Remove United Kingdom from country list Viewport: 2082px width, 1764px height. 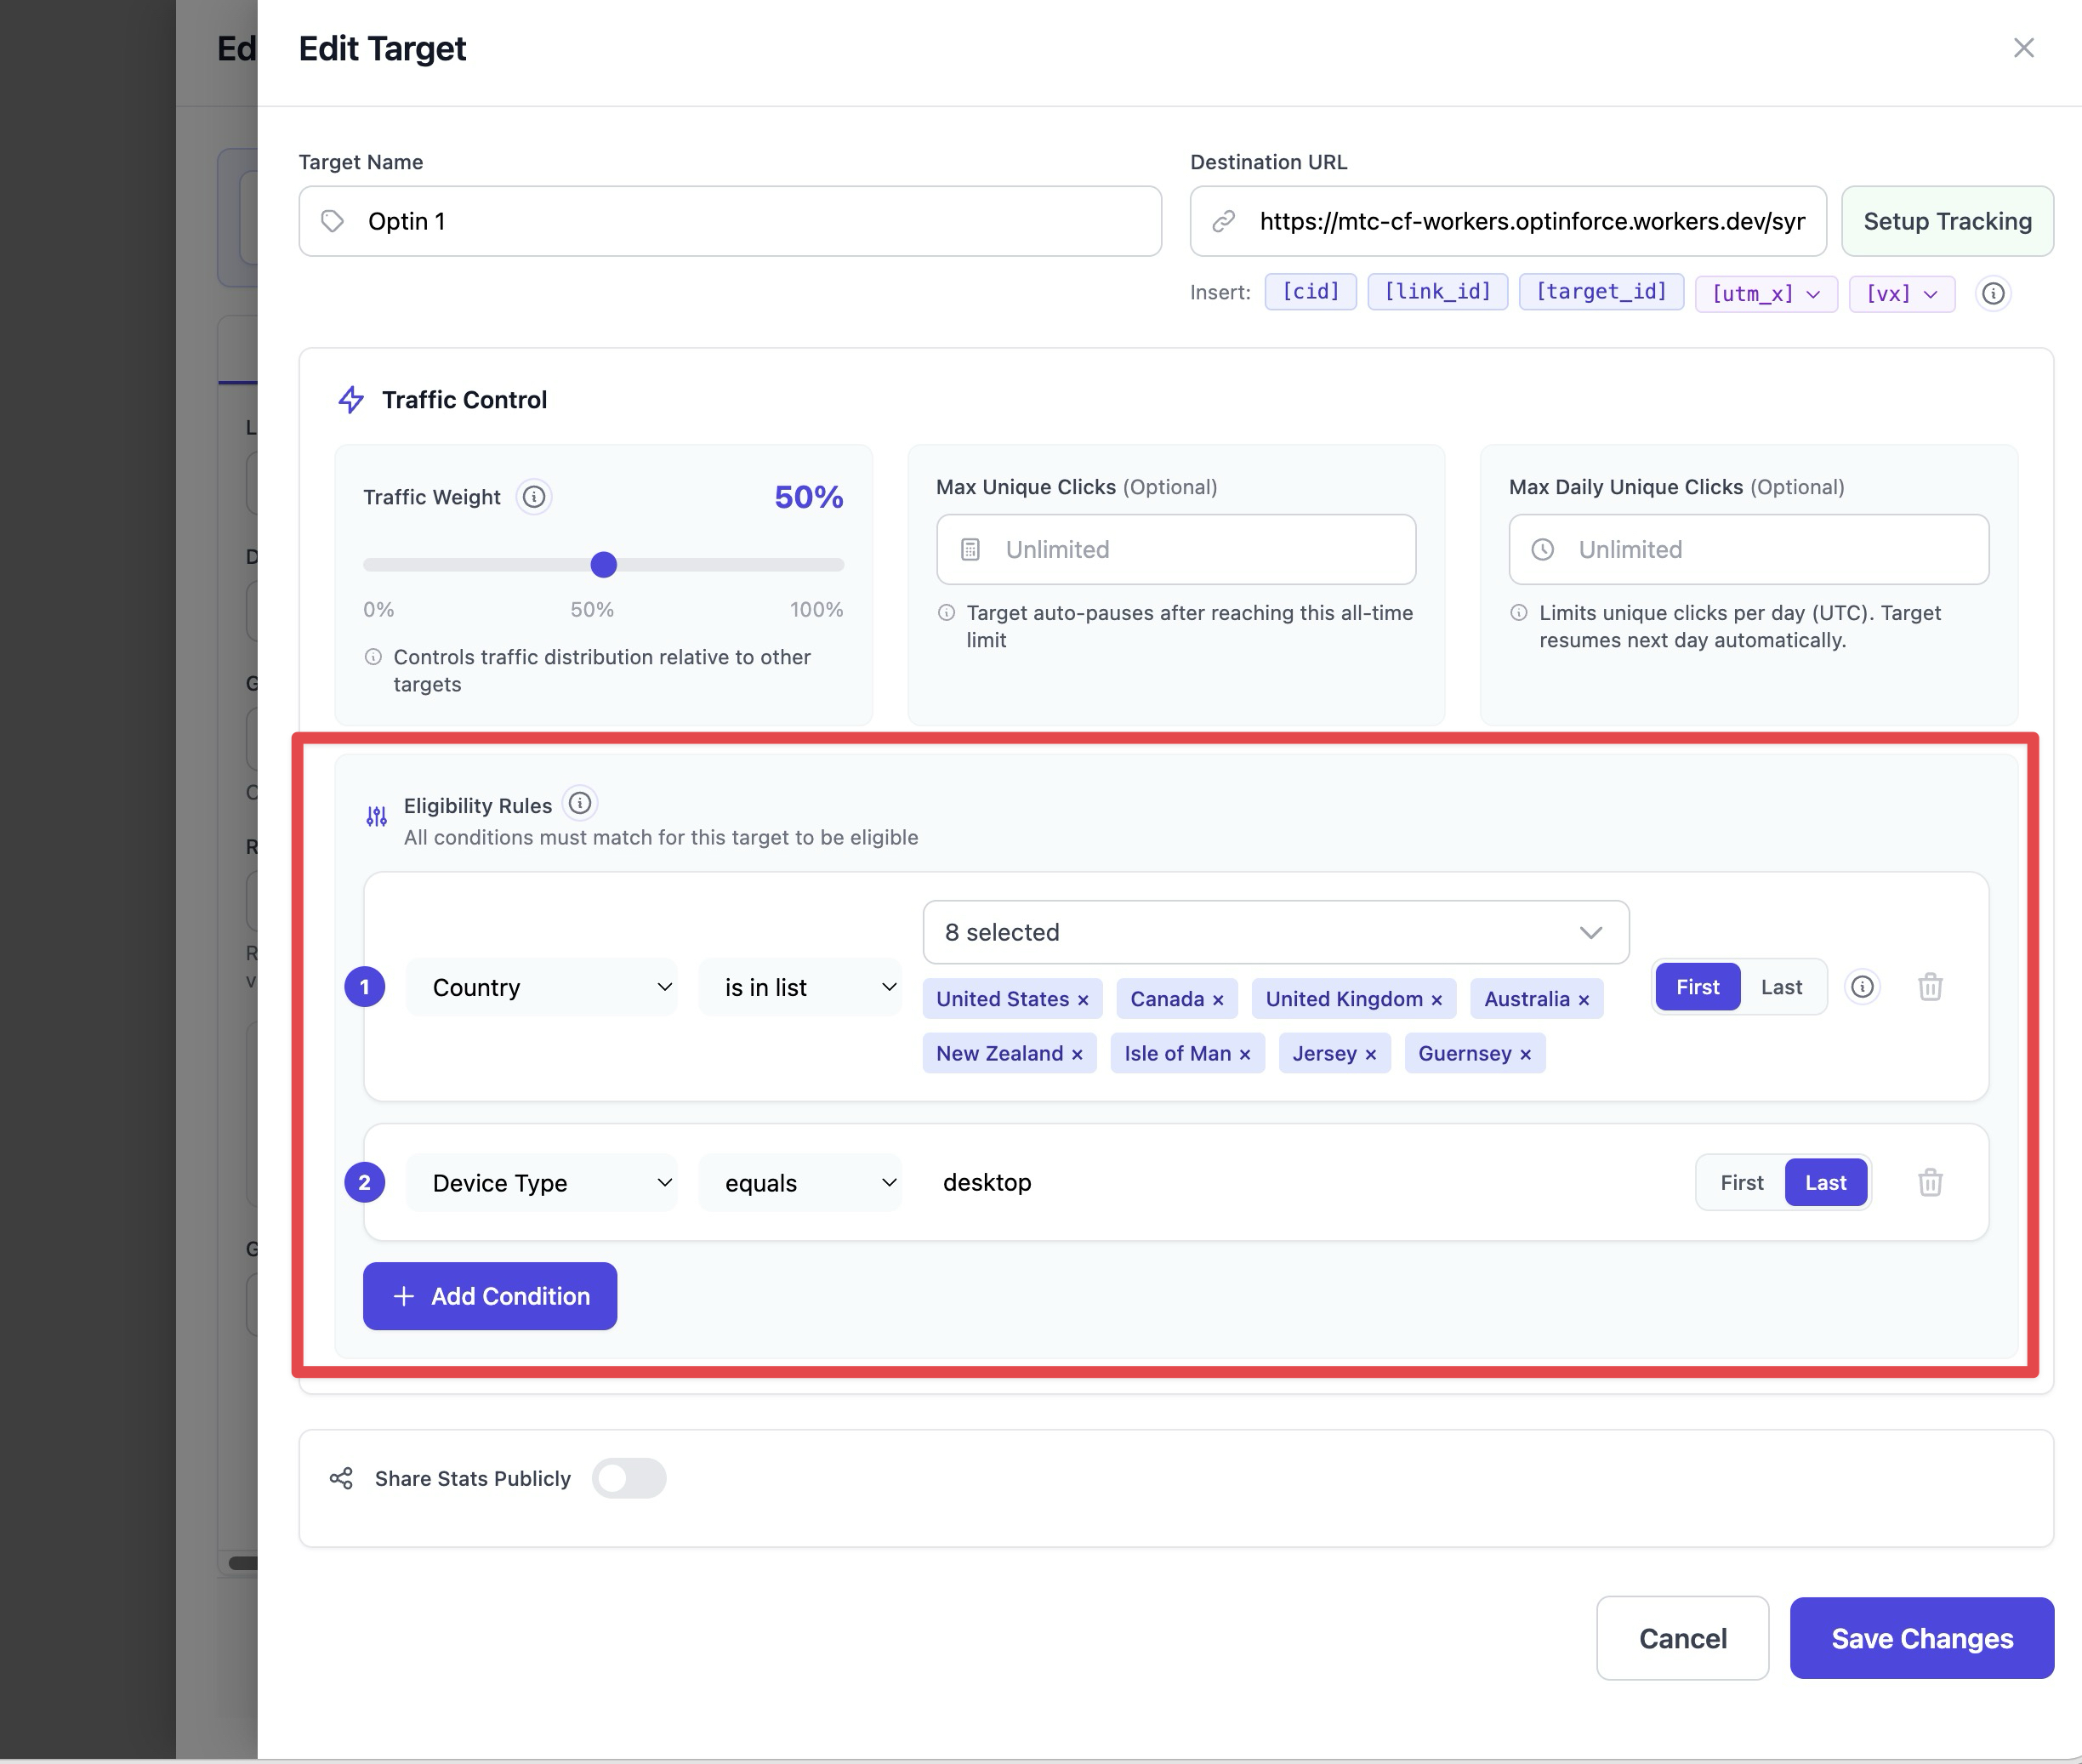pyautogui.click(x=1436, y=1000)
